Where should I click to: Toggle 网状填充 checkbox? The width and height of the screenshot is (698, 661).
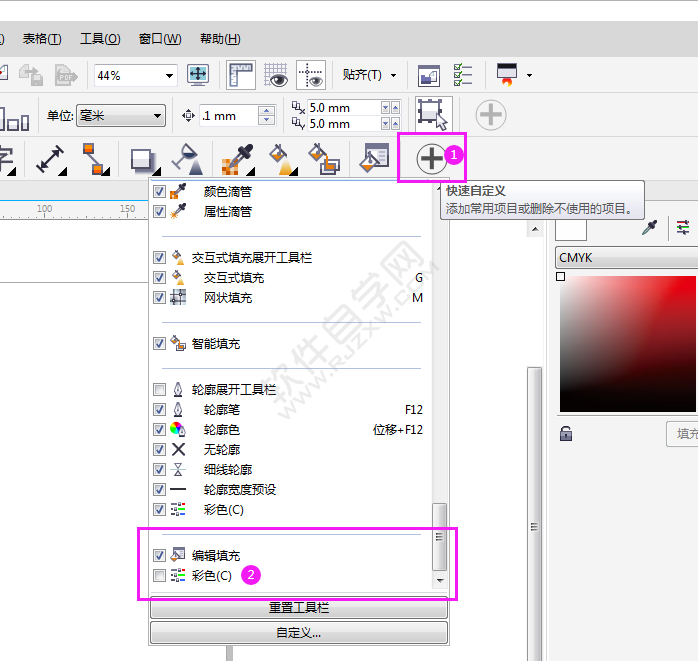(159, 297)
